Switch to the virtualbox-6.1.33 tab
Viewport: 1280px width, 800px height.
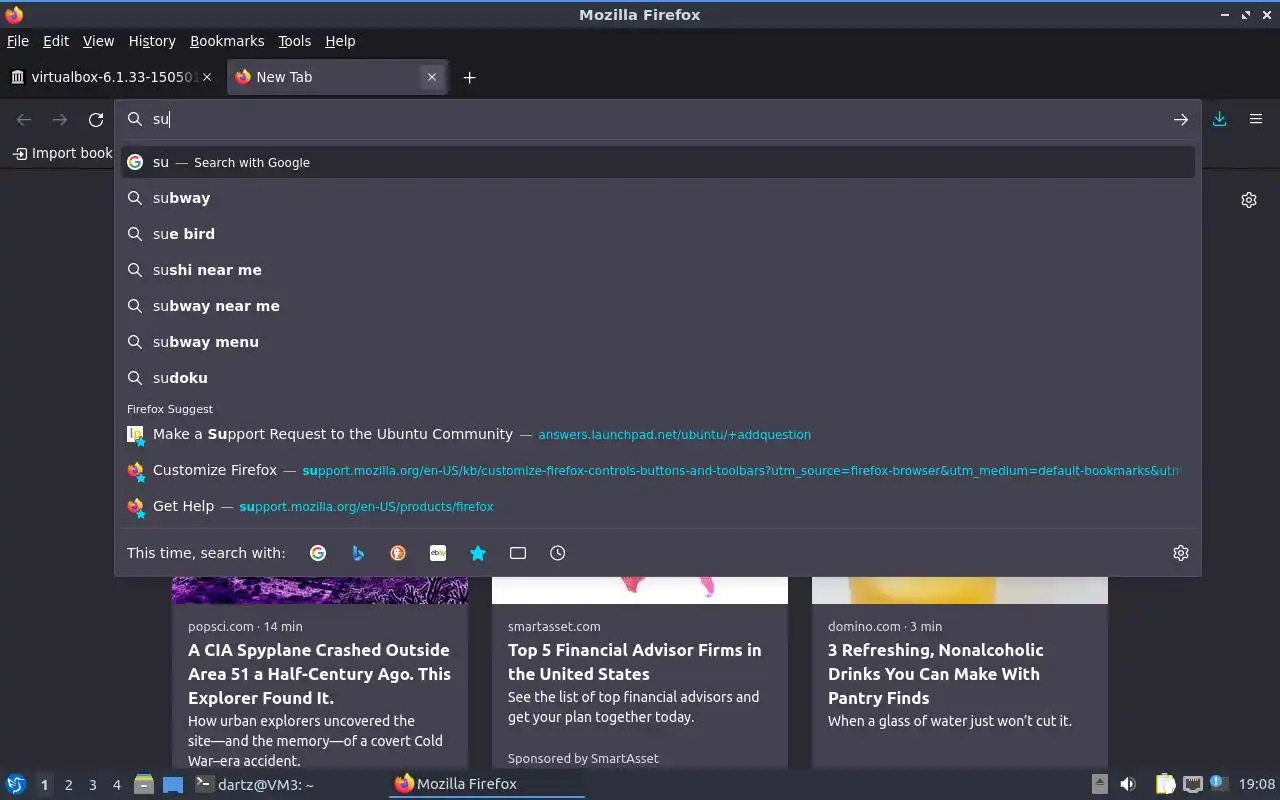112,77
